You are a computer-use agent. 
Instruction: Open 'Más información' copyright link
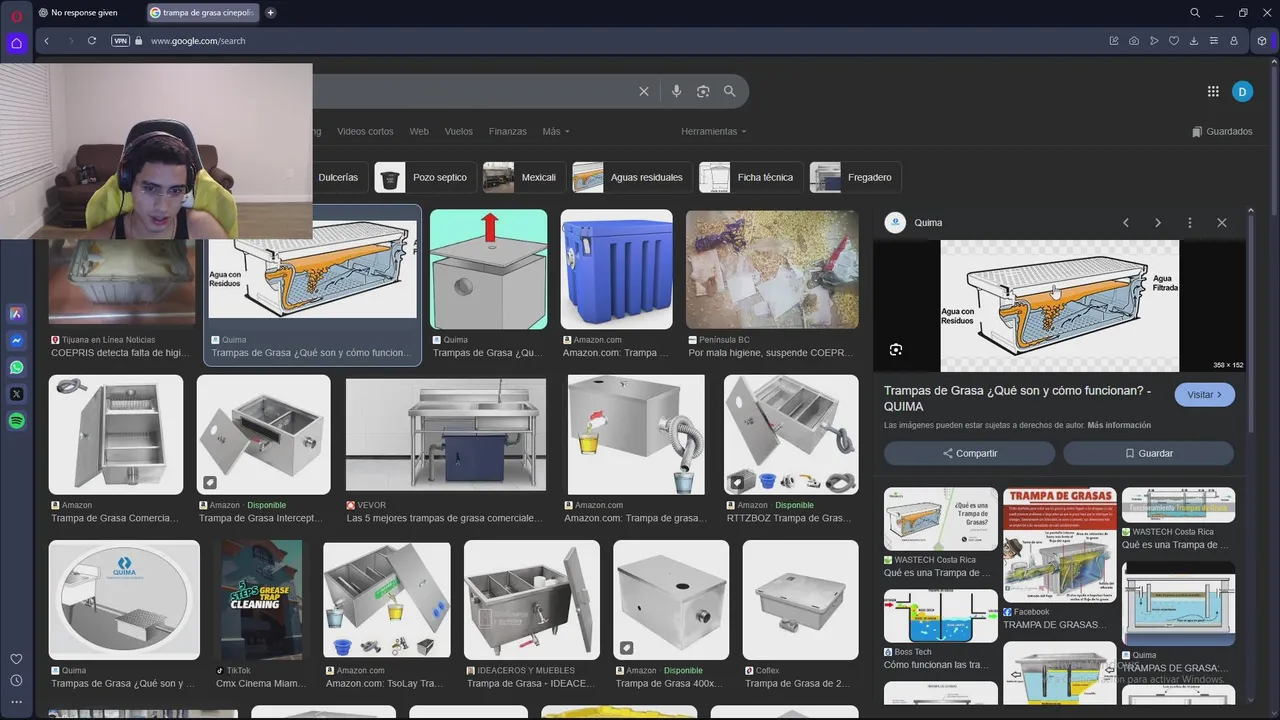point(1119,425)
